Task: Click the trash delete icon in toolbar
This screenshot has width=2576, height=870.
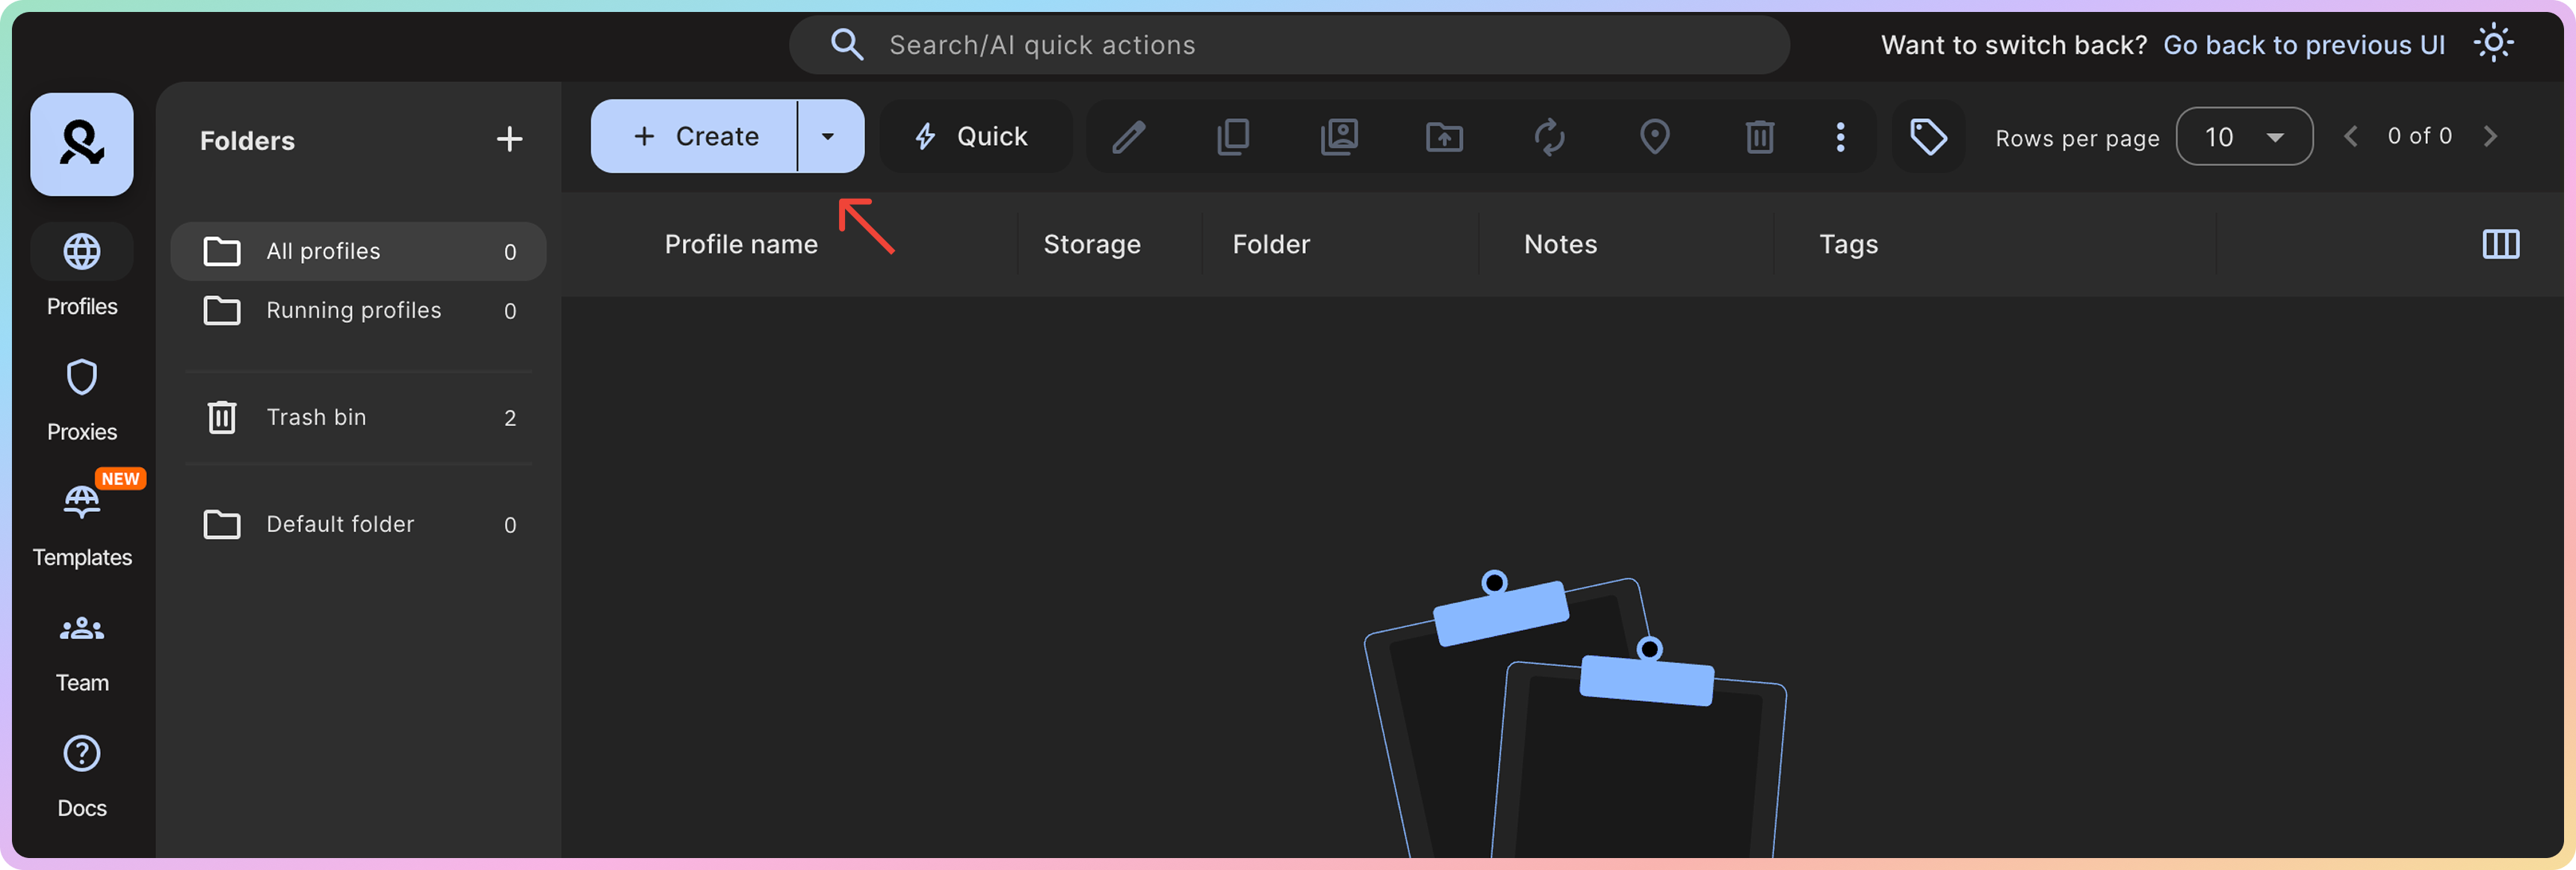Action: pyautogui.click(x=1759, y=137)
